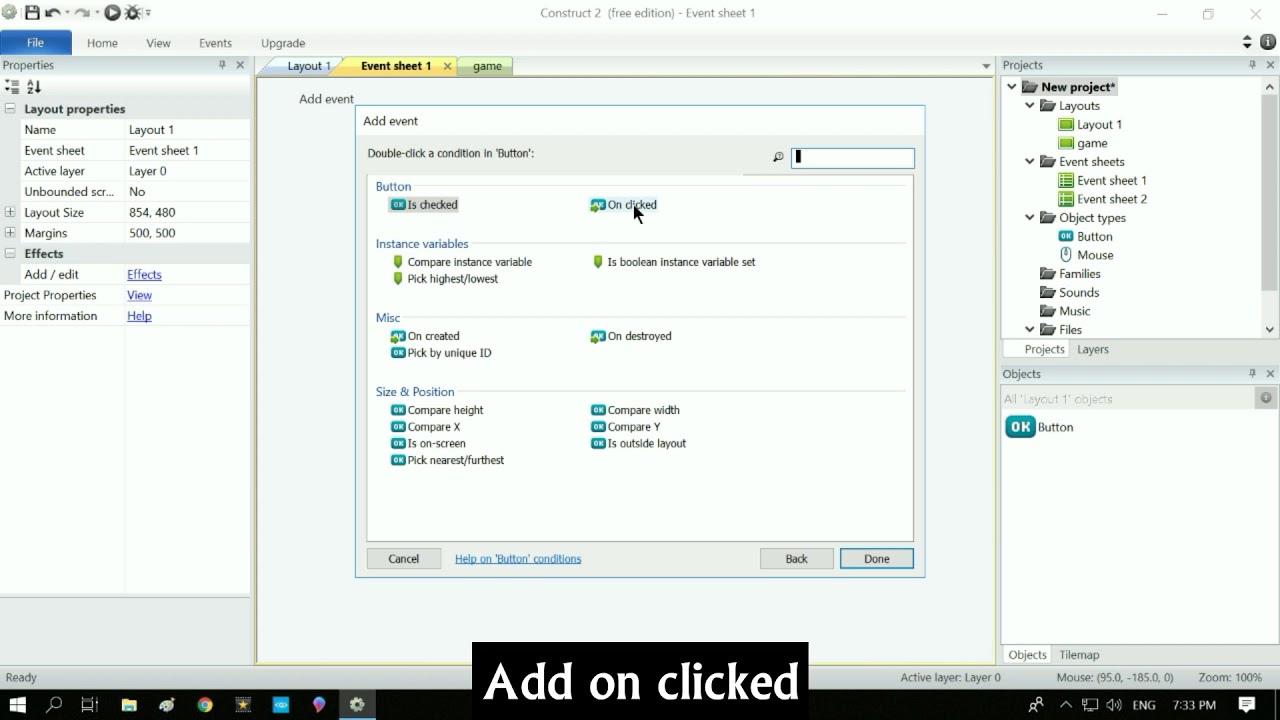The height and width of the screenshot is (720, 1280).
Task: Collapse the Layouts folder
Action: 1030,106
